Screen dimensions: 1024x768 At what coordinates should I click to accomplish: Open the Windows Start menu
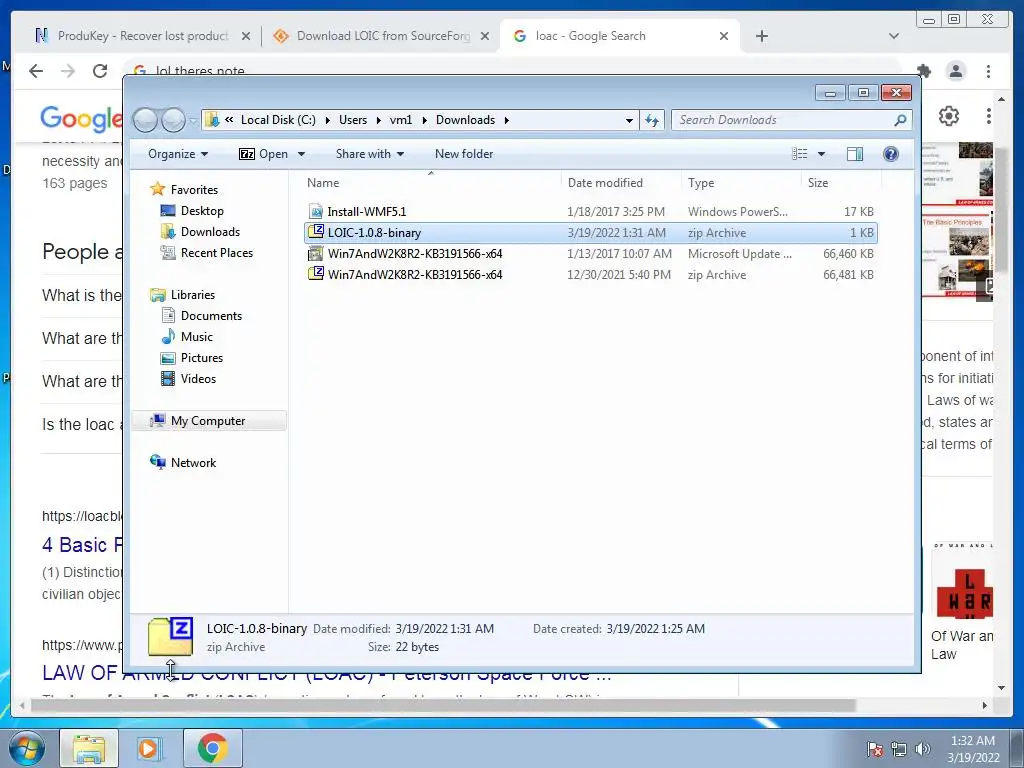(x=27, y=749)
